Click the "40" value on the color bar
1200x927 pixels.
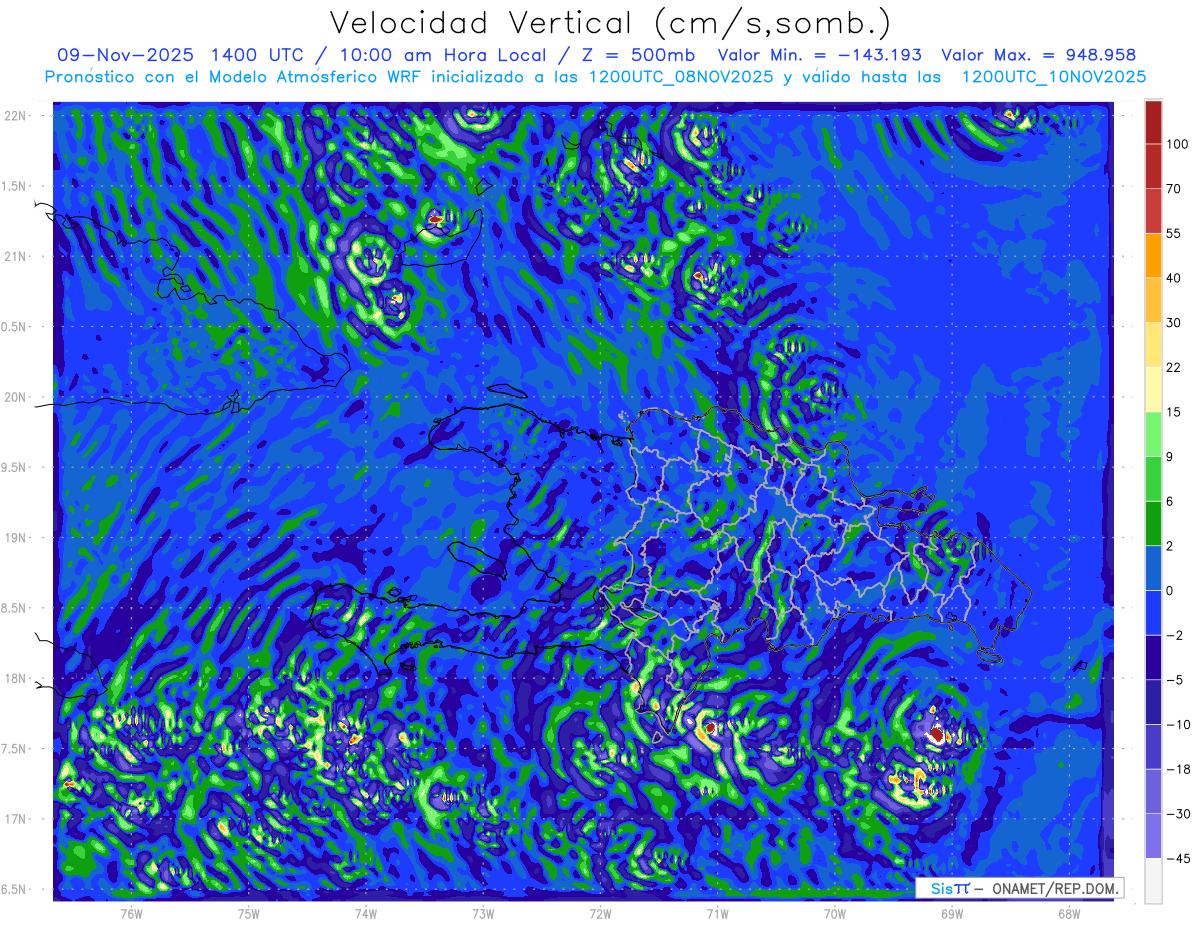click(x=1174, y=278)
